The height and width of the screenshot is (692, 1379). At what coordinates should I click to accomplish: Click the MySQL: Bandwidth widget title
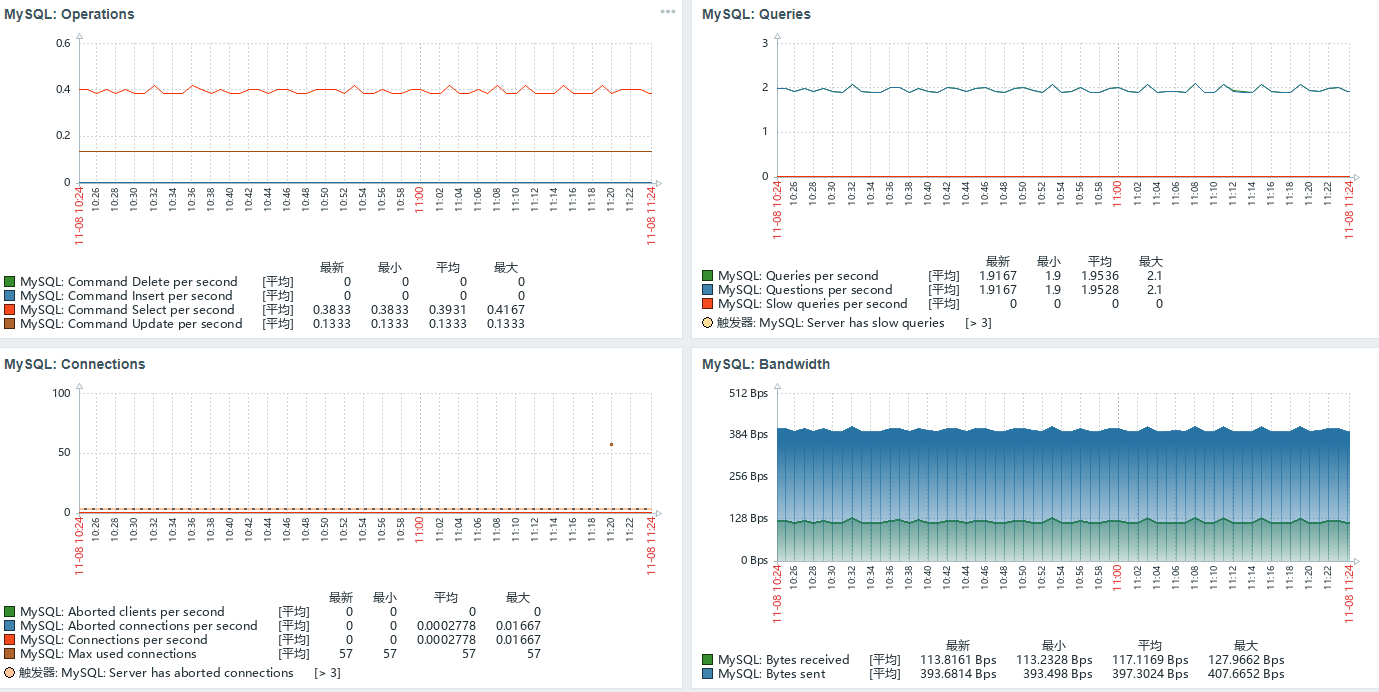(x=766, y=364)
